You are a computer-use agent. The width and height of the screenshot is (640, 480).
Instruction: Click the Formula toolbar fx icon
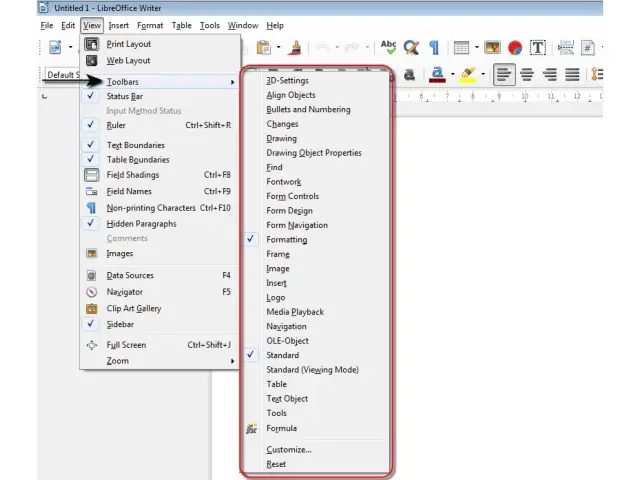click(x=251, y=429)
